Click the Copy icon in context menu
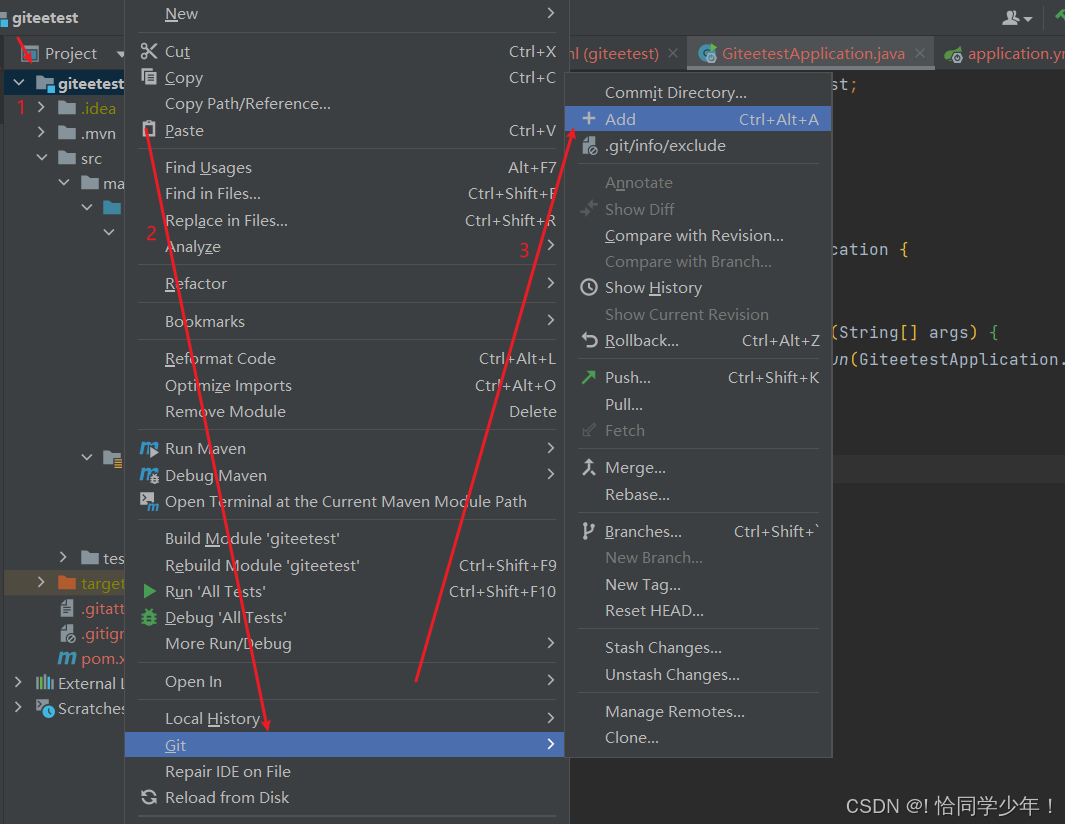This screenshot has width=1065, height=824. pyautogui.click(x=149, y=77)
